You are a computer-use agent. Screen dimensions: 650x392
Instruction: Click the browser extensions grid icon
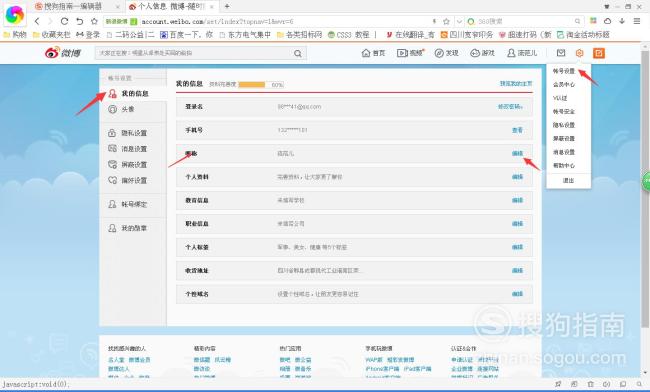pos(594,21)
